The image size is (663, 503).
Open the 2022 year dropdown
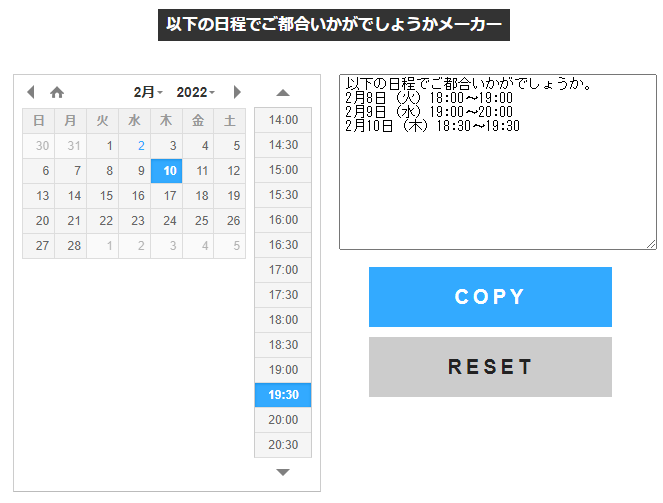coord(196,92)
